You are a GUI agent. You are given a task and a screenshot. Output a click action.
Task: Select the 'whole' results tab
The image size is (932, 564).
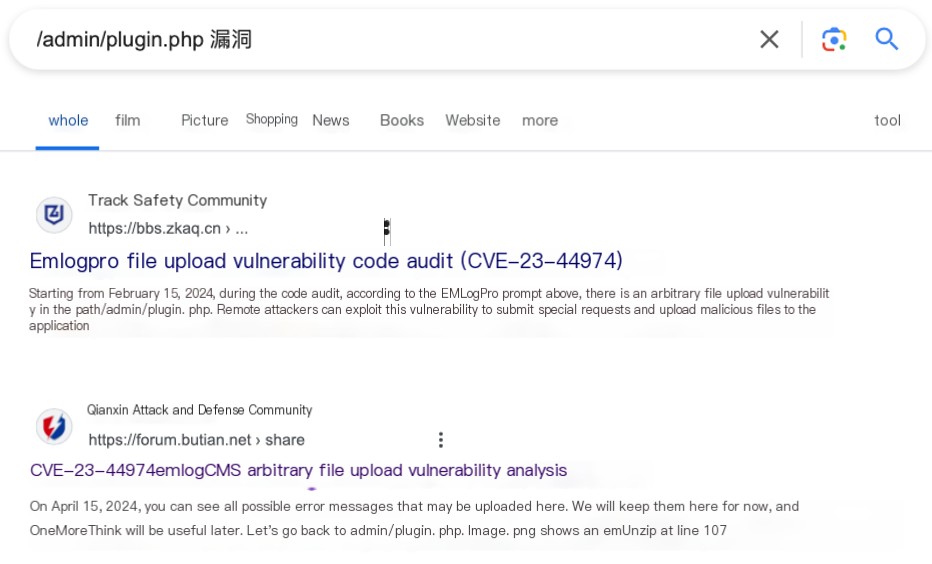(68, 121)
